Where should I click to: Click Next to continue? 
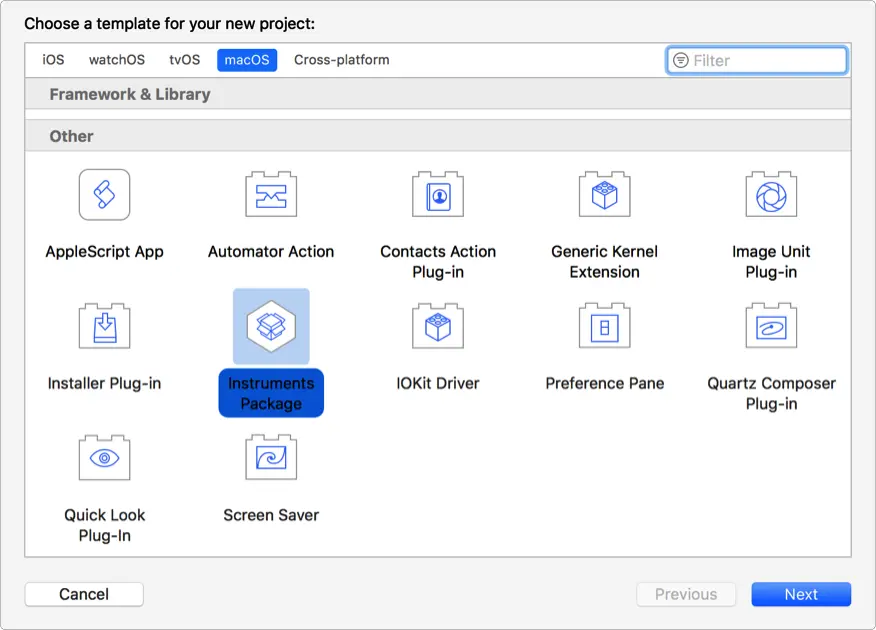(x=801, y=594)
